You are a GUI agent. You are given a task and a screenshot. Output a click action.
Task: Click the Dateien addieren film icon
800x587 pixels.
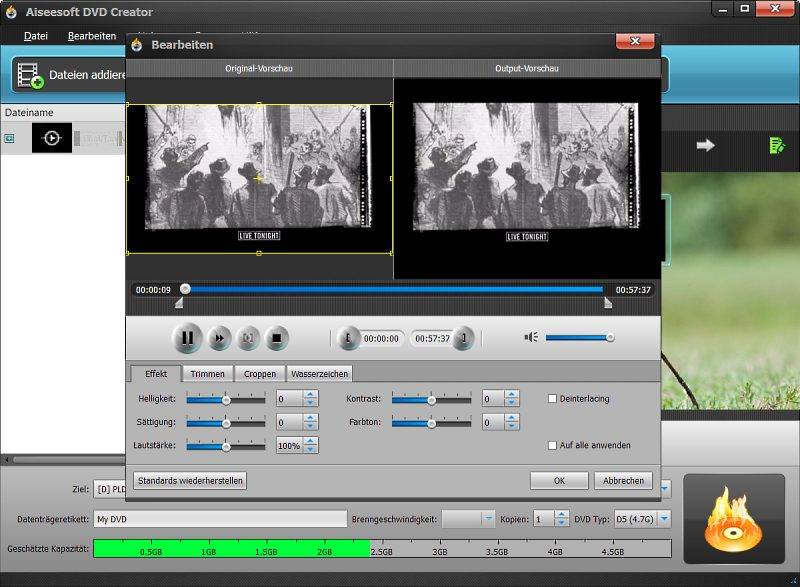[30, 75]
